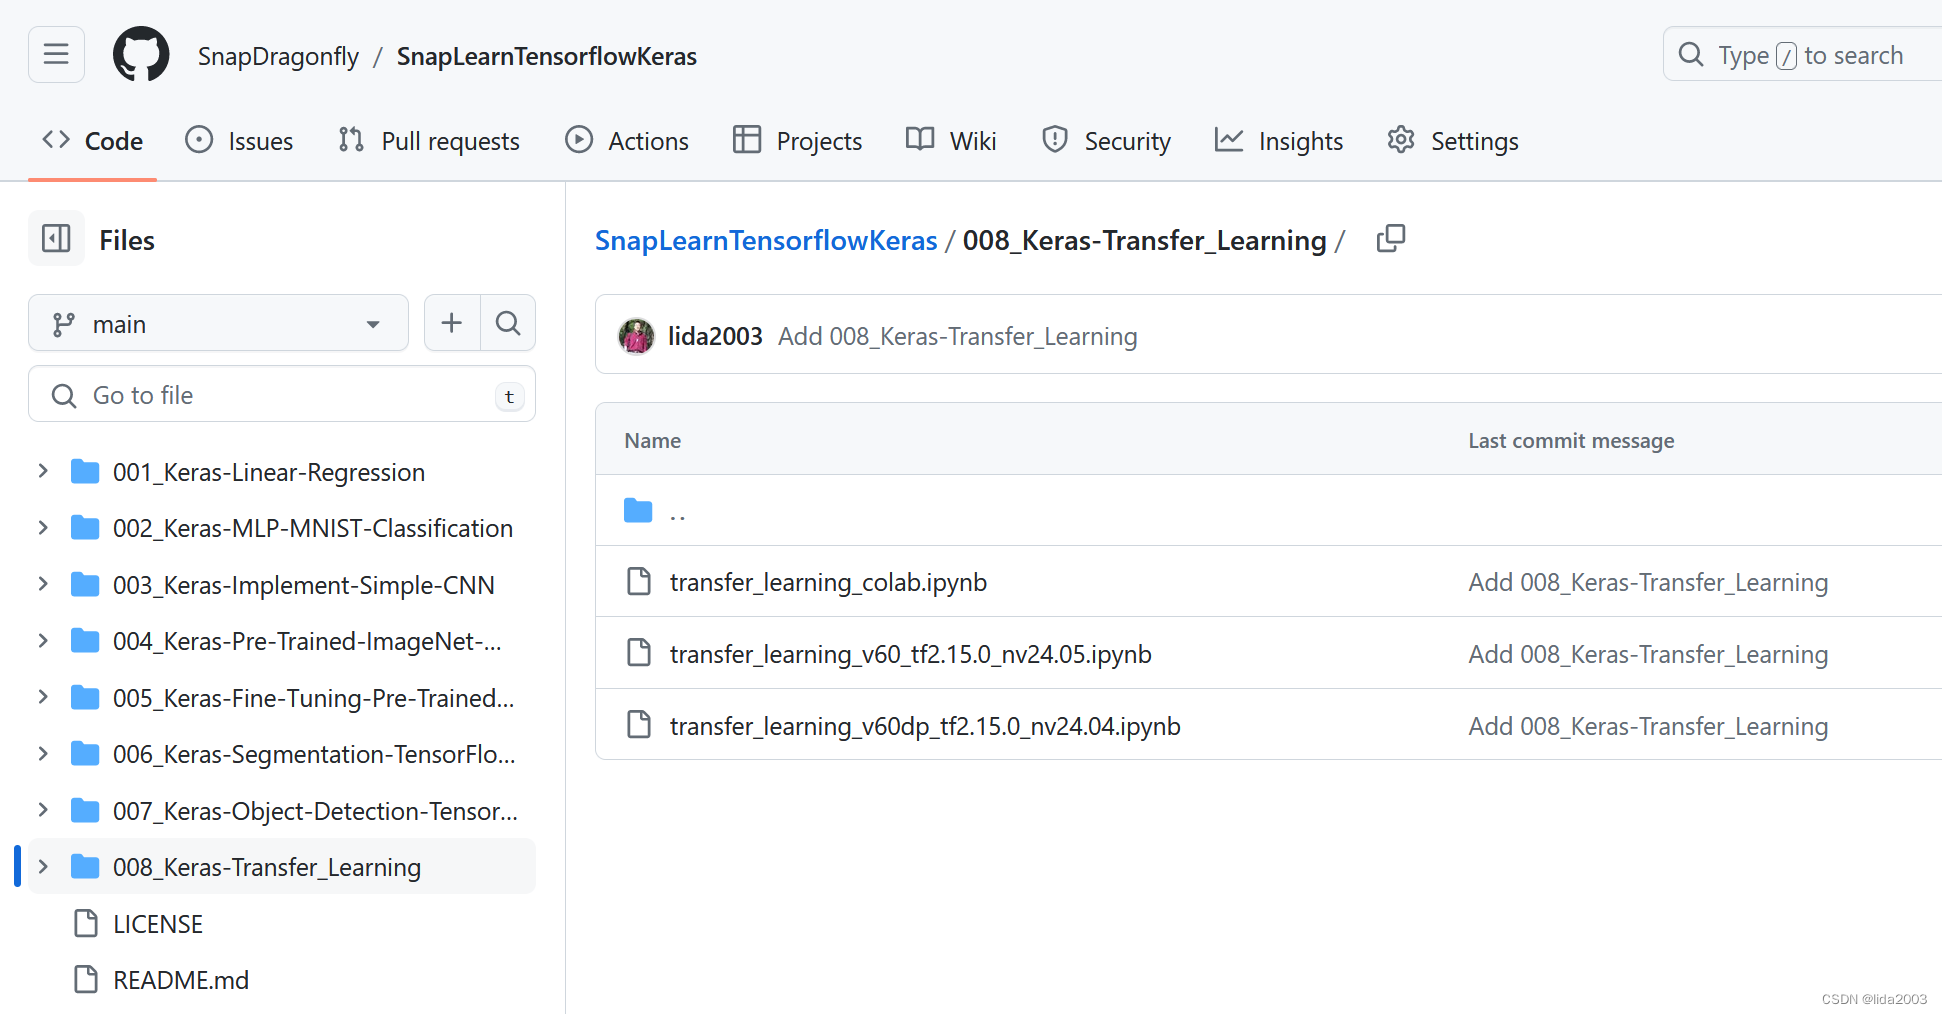Click SnapLearnTensorflowKeras breadcrumb link

766,240
